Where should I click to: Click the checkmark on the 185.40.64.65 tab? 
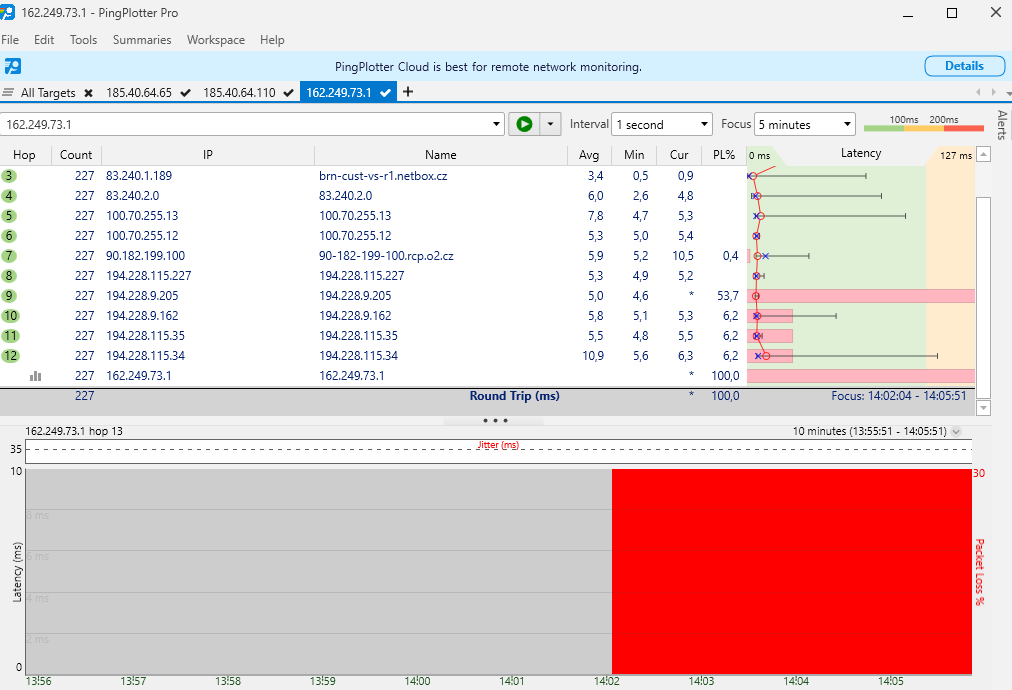pos(186,93)
